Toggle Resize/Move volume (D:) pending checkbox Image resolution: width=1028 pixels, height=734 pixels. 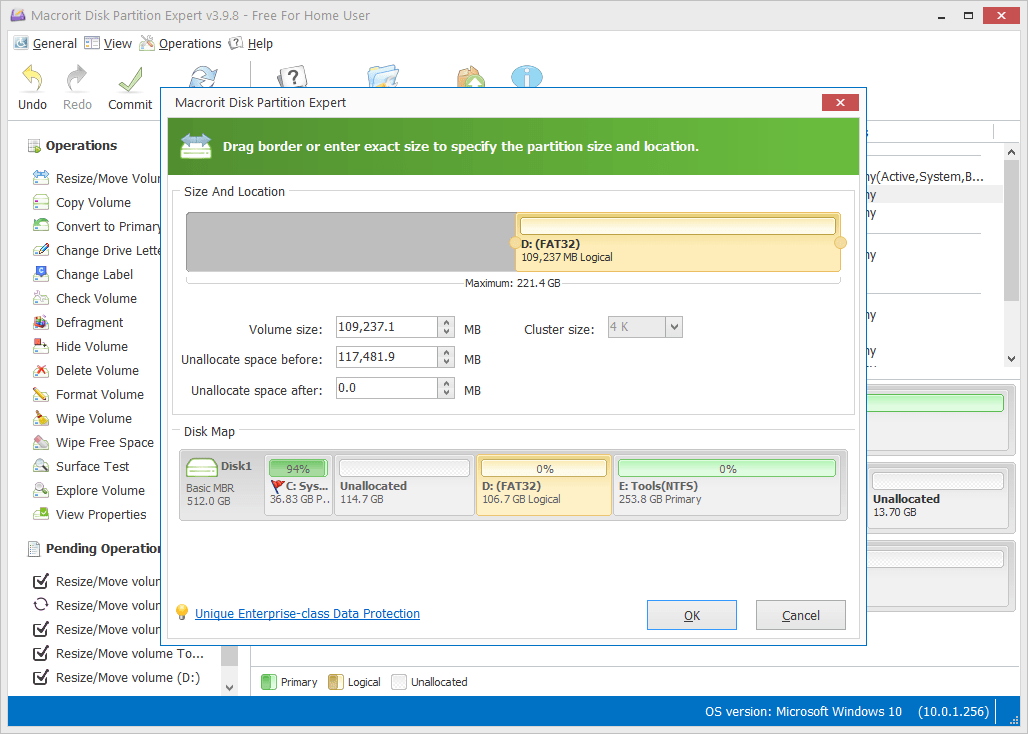point(41,677)
